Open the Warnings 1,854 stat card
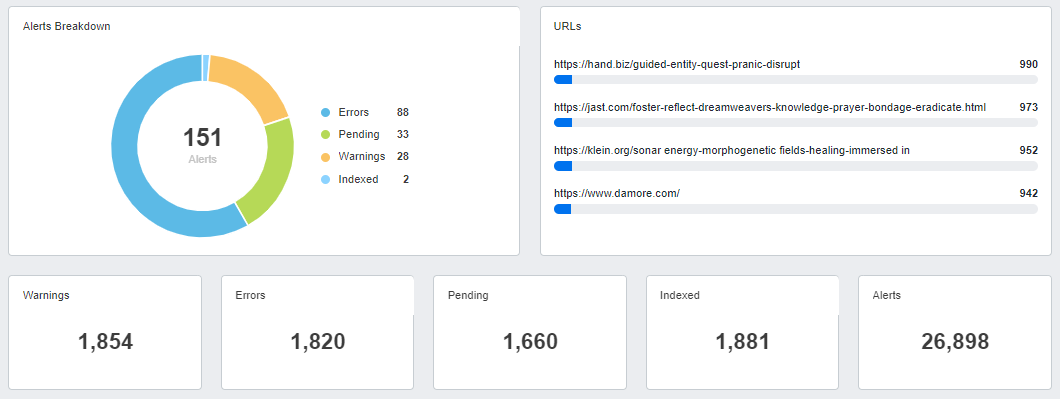The image size is (1060, 399). 105,332
